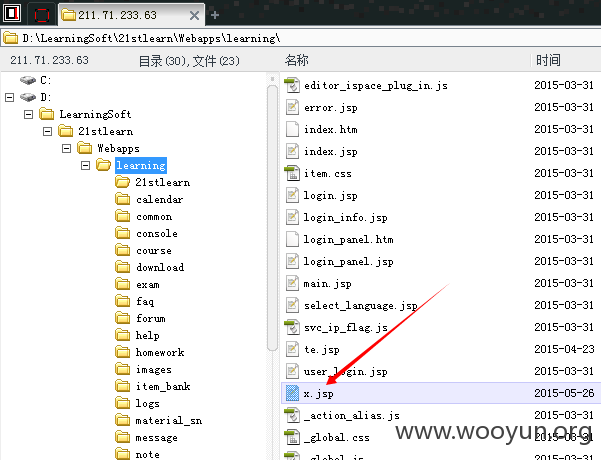
Task: Click the 2015-04-23 date of te.jsp
Action: pyautogui.click(x=564, y=349)
